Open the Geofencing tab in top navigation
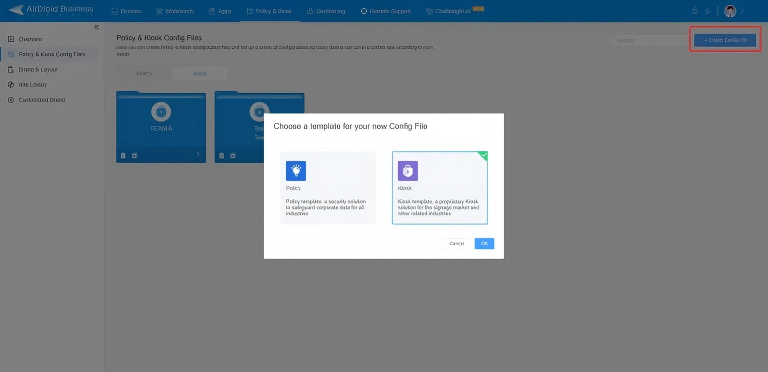 (326, 11)
